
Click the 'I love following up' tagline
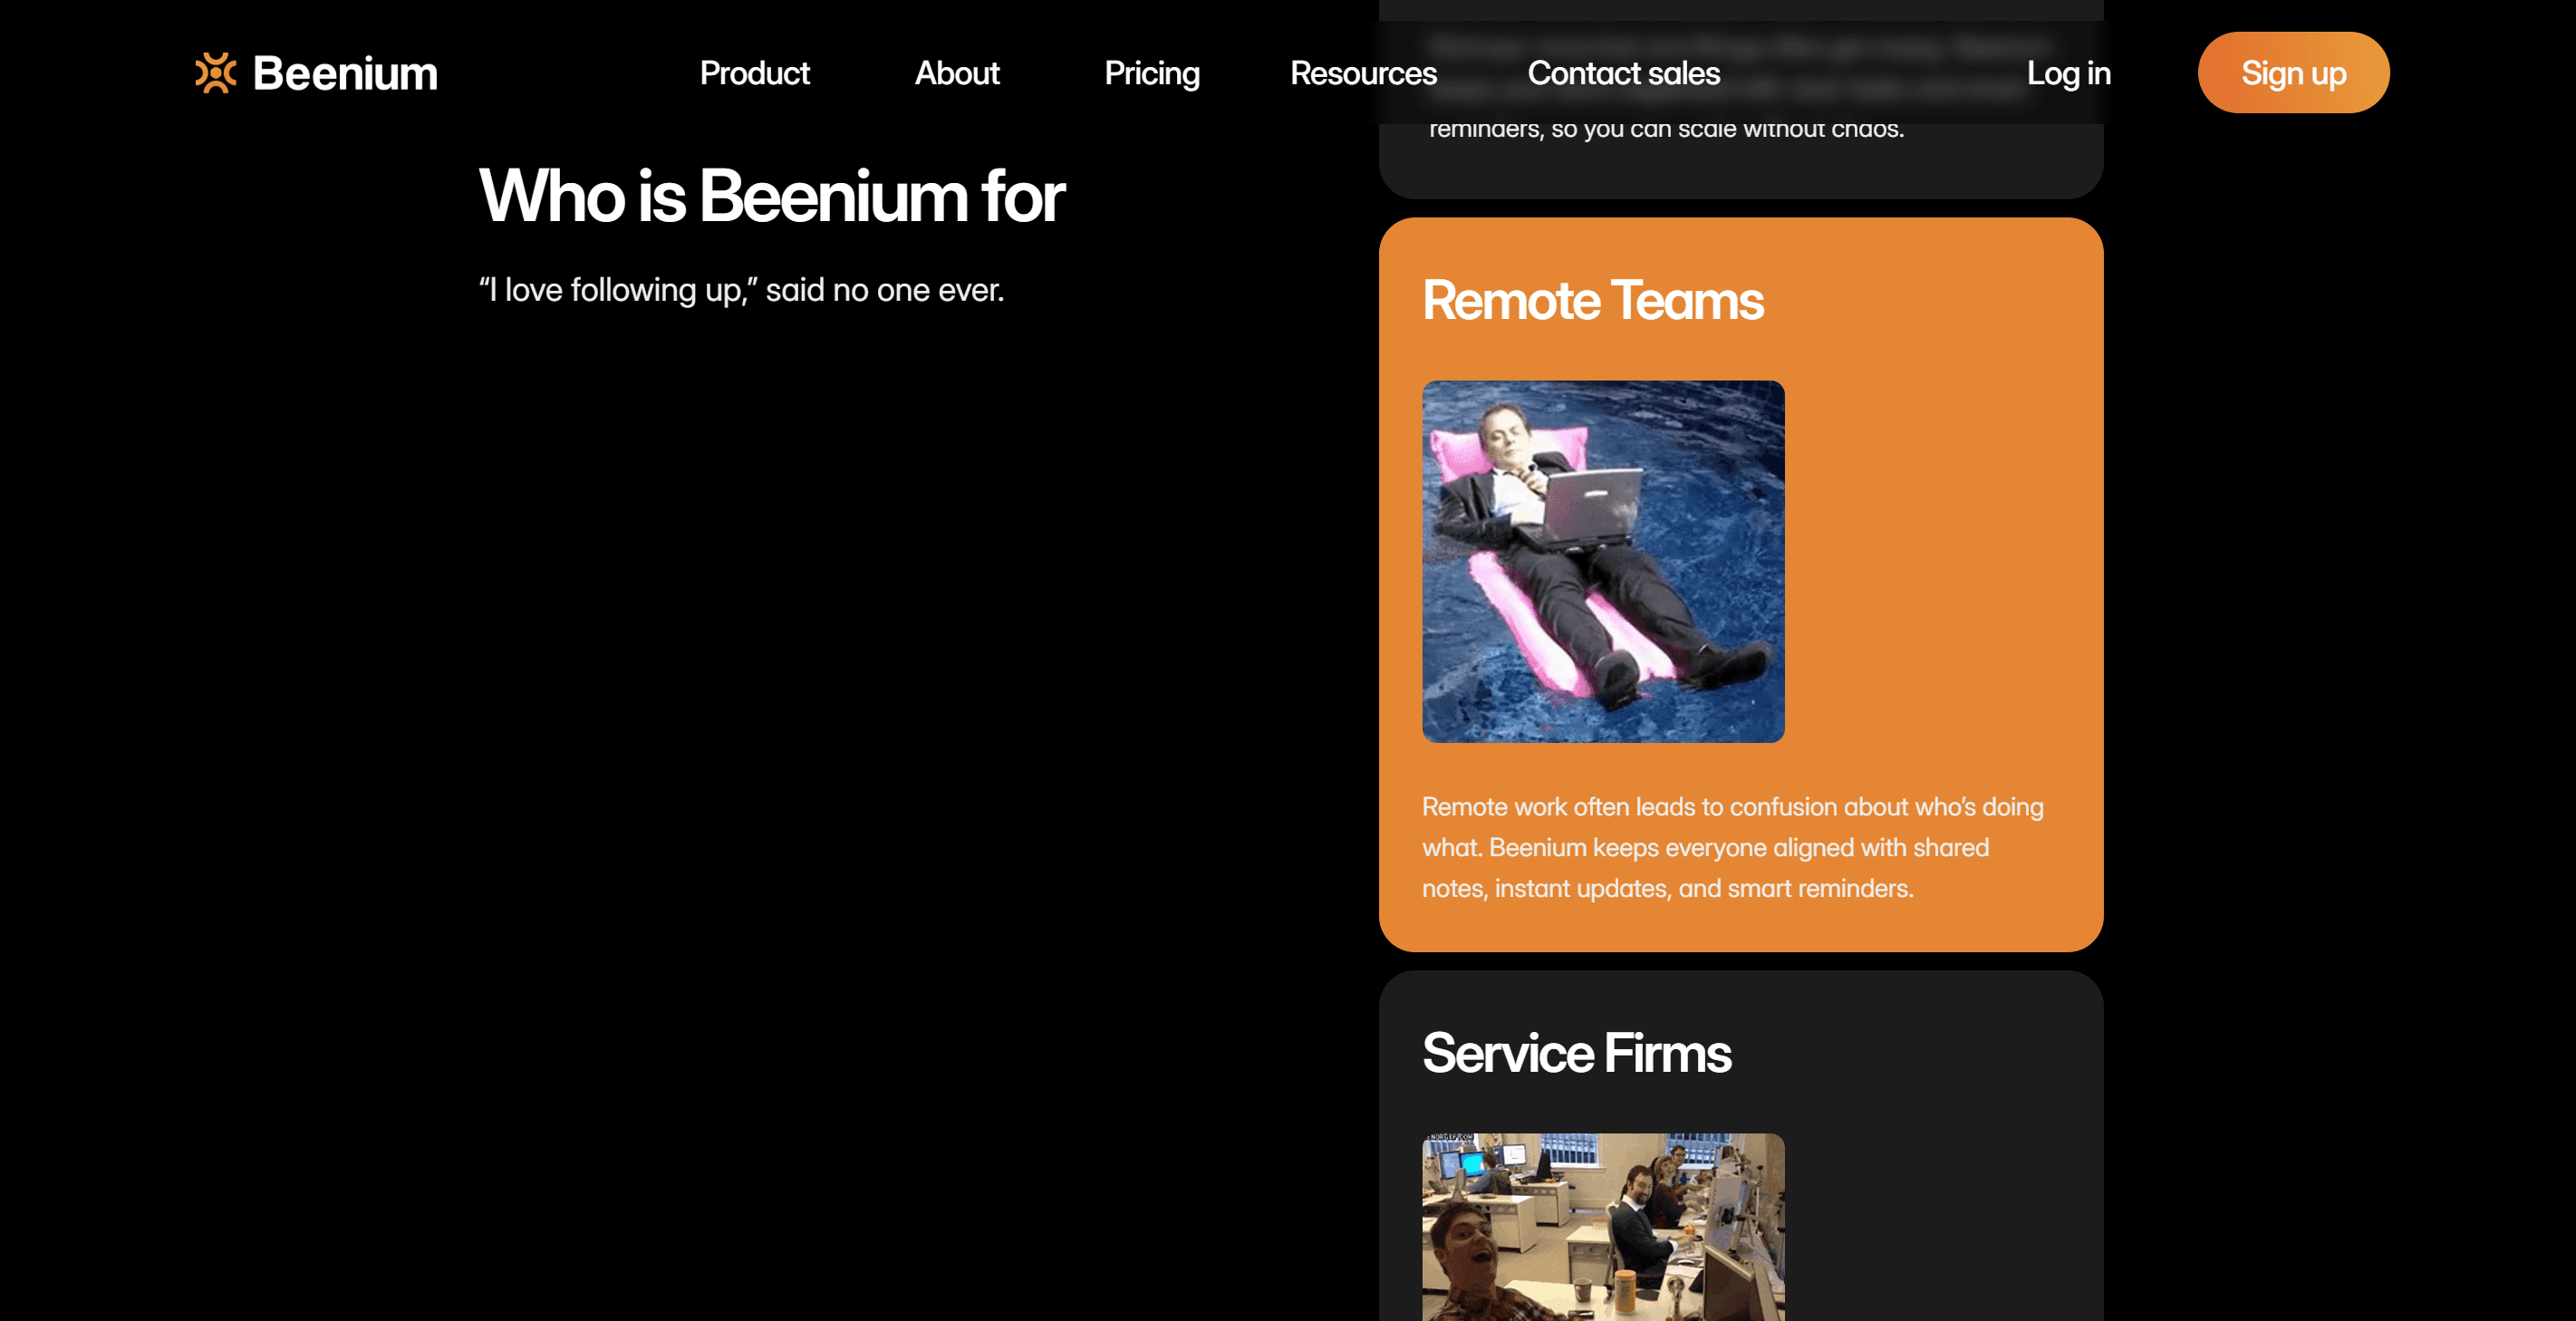(741, 290)
